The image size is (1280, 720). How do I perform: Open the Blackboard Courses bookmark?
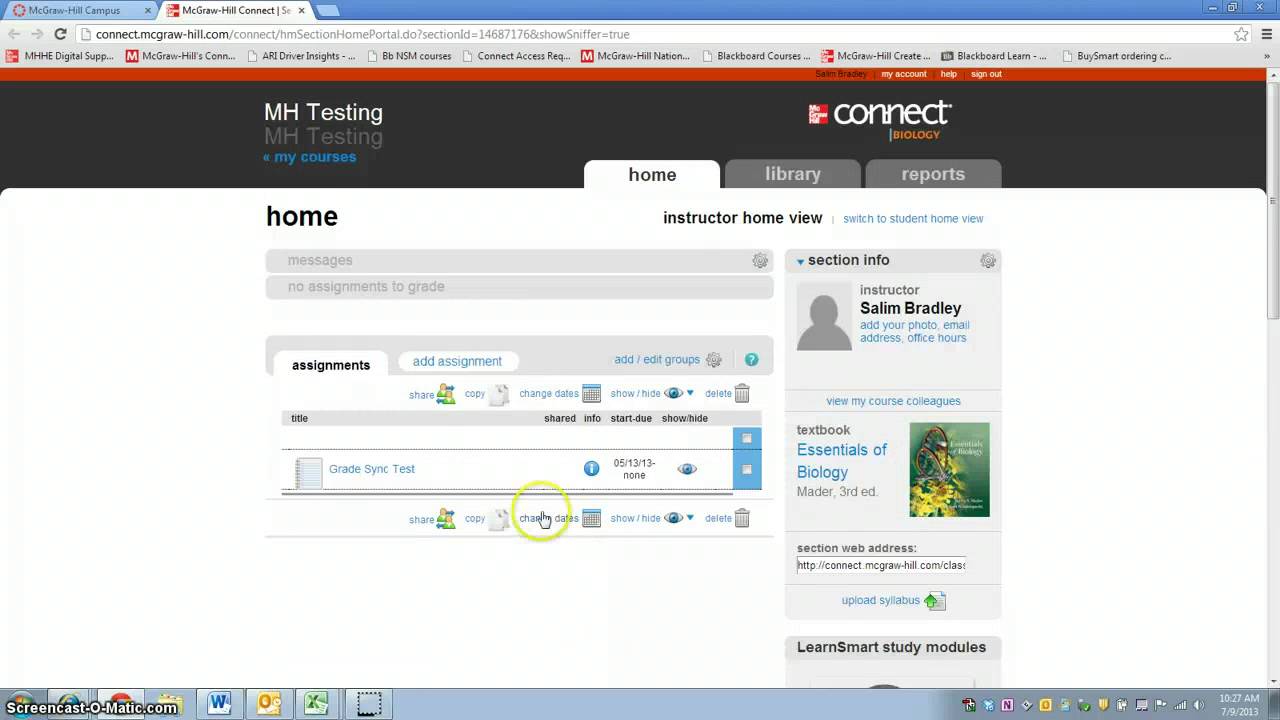click(x=755, y=56)
